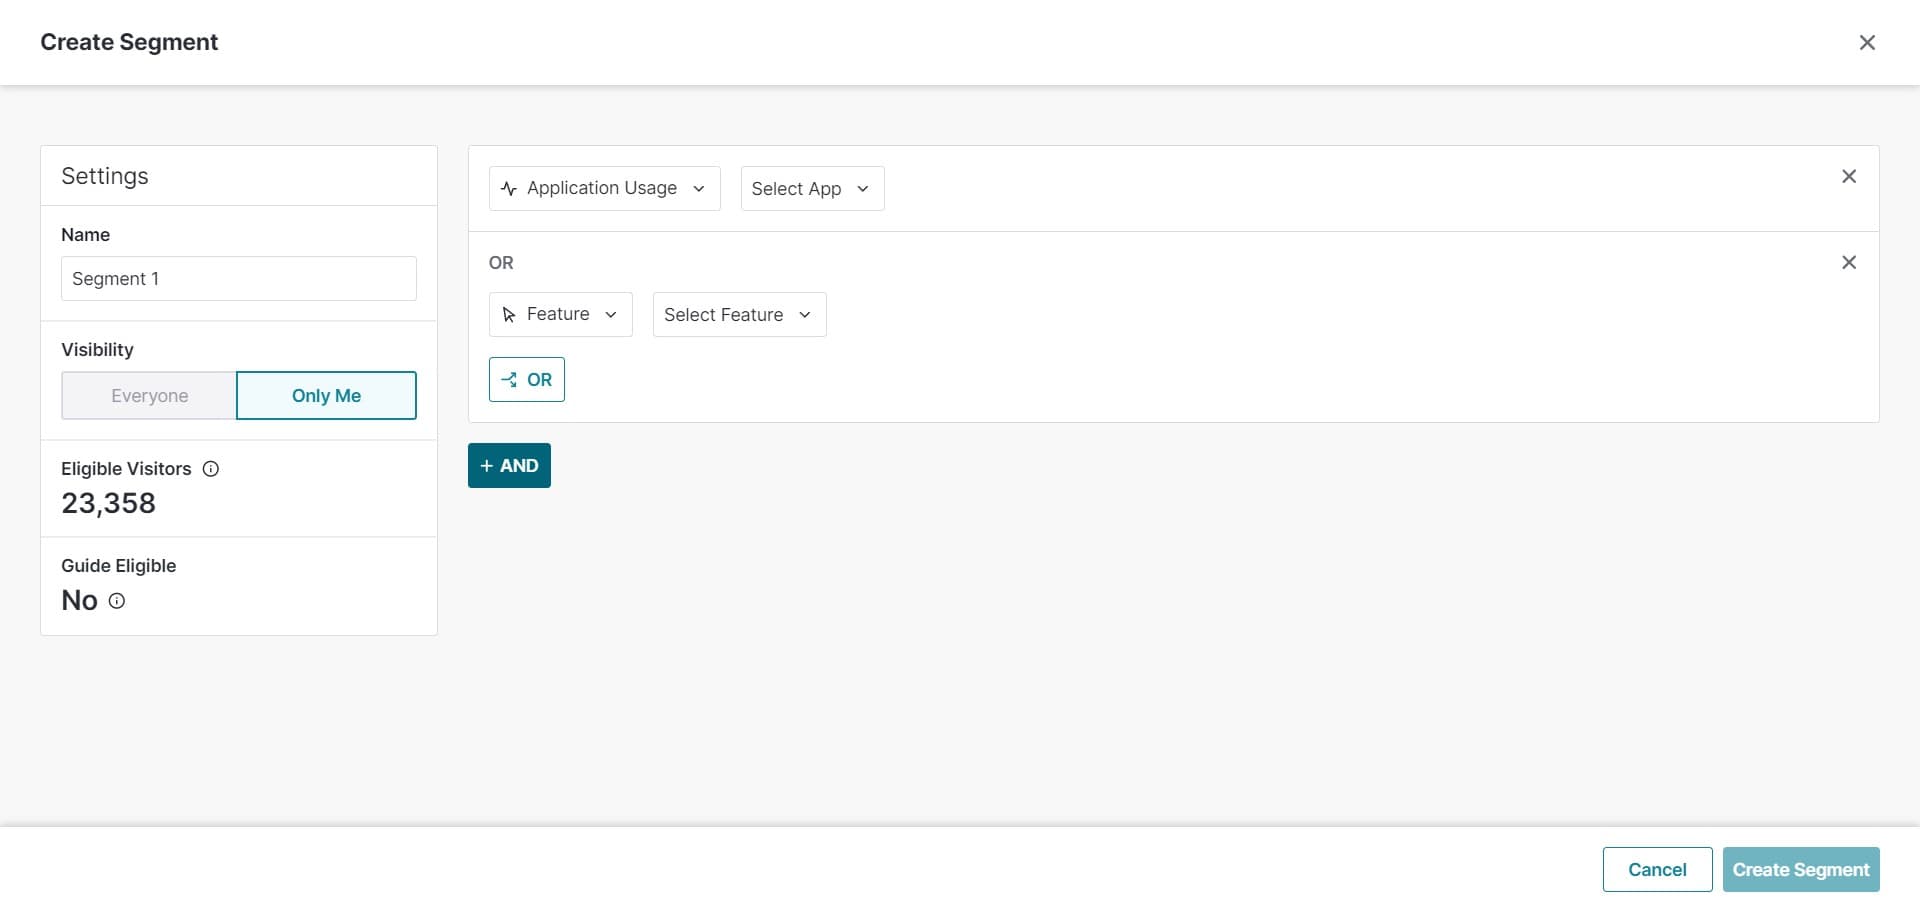Image resolution: width=1920 pixels, height=912 pixels.
Task: Expand the Select App dropdown
Action: point(811,189)
